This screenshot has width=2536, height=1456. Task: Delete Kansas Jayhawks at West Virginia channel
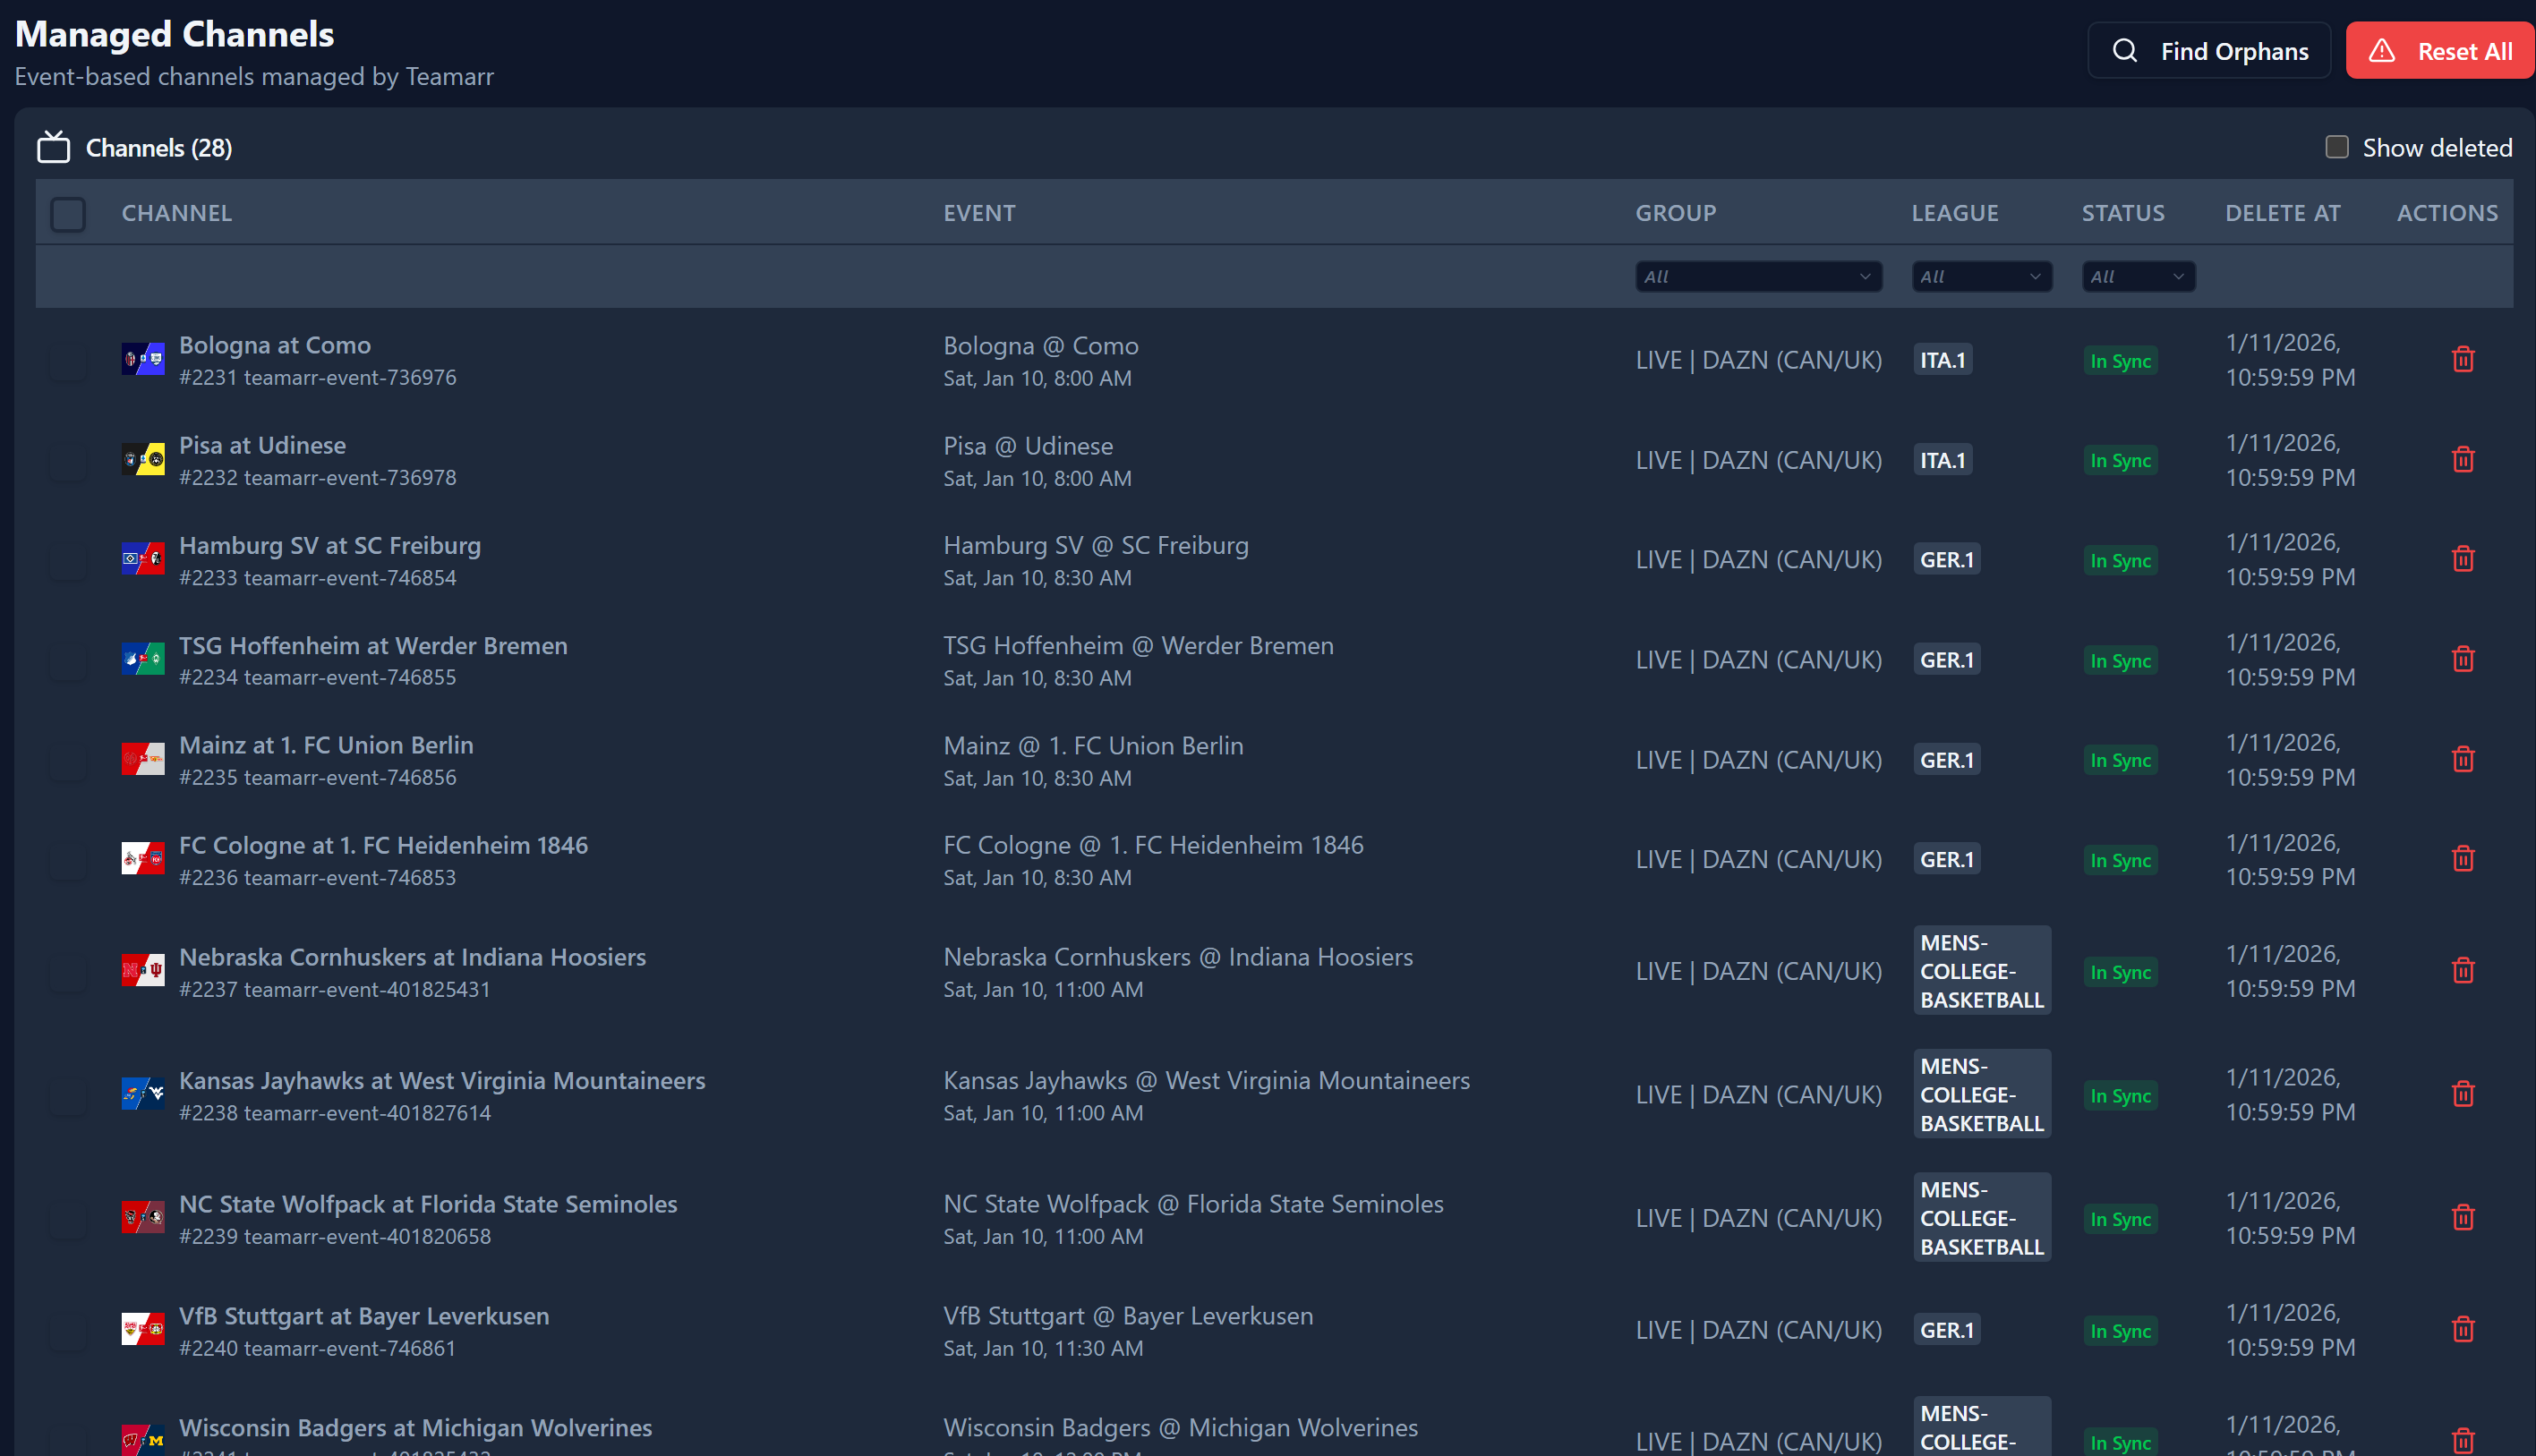[x=2462, y=1094]
